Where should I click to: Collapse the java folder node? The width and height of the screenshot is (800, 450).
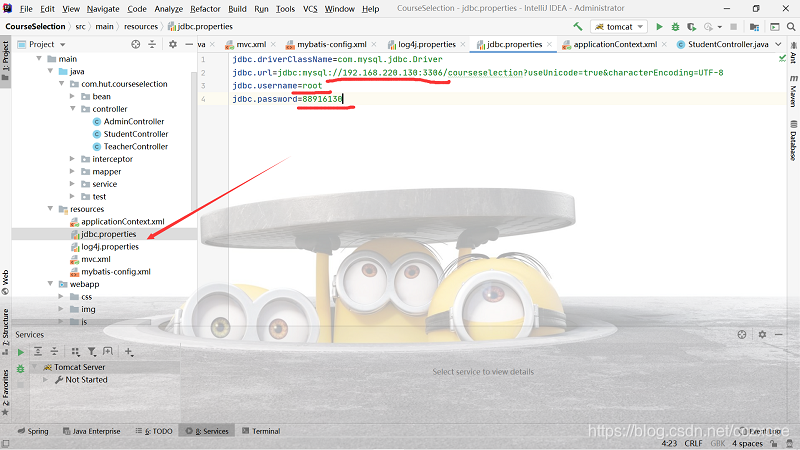coord(50,71)
